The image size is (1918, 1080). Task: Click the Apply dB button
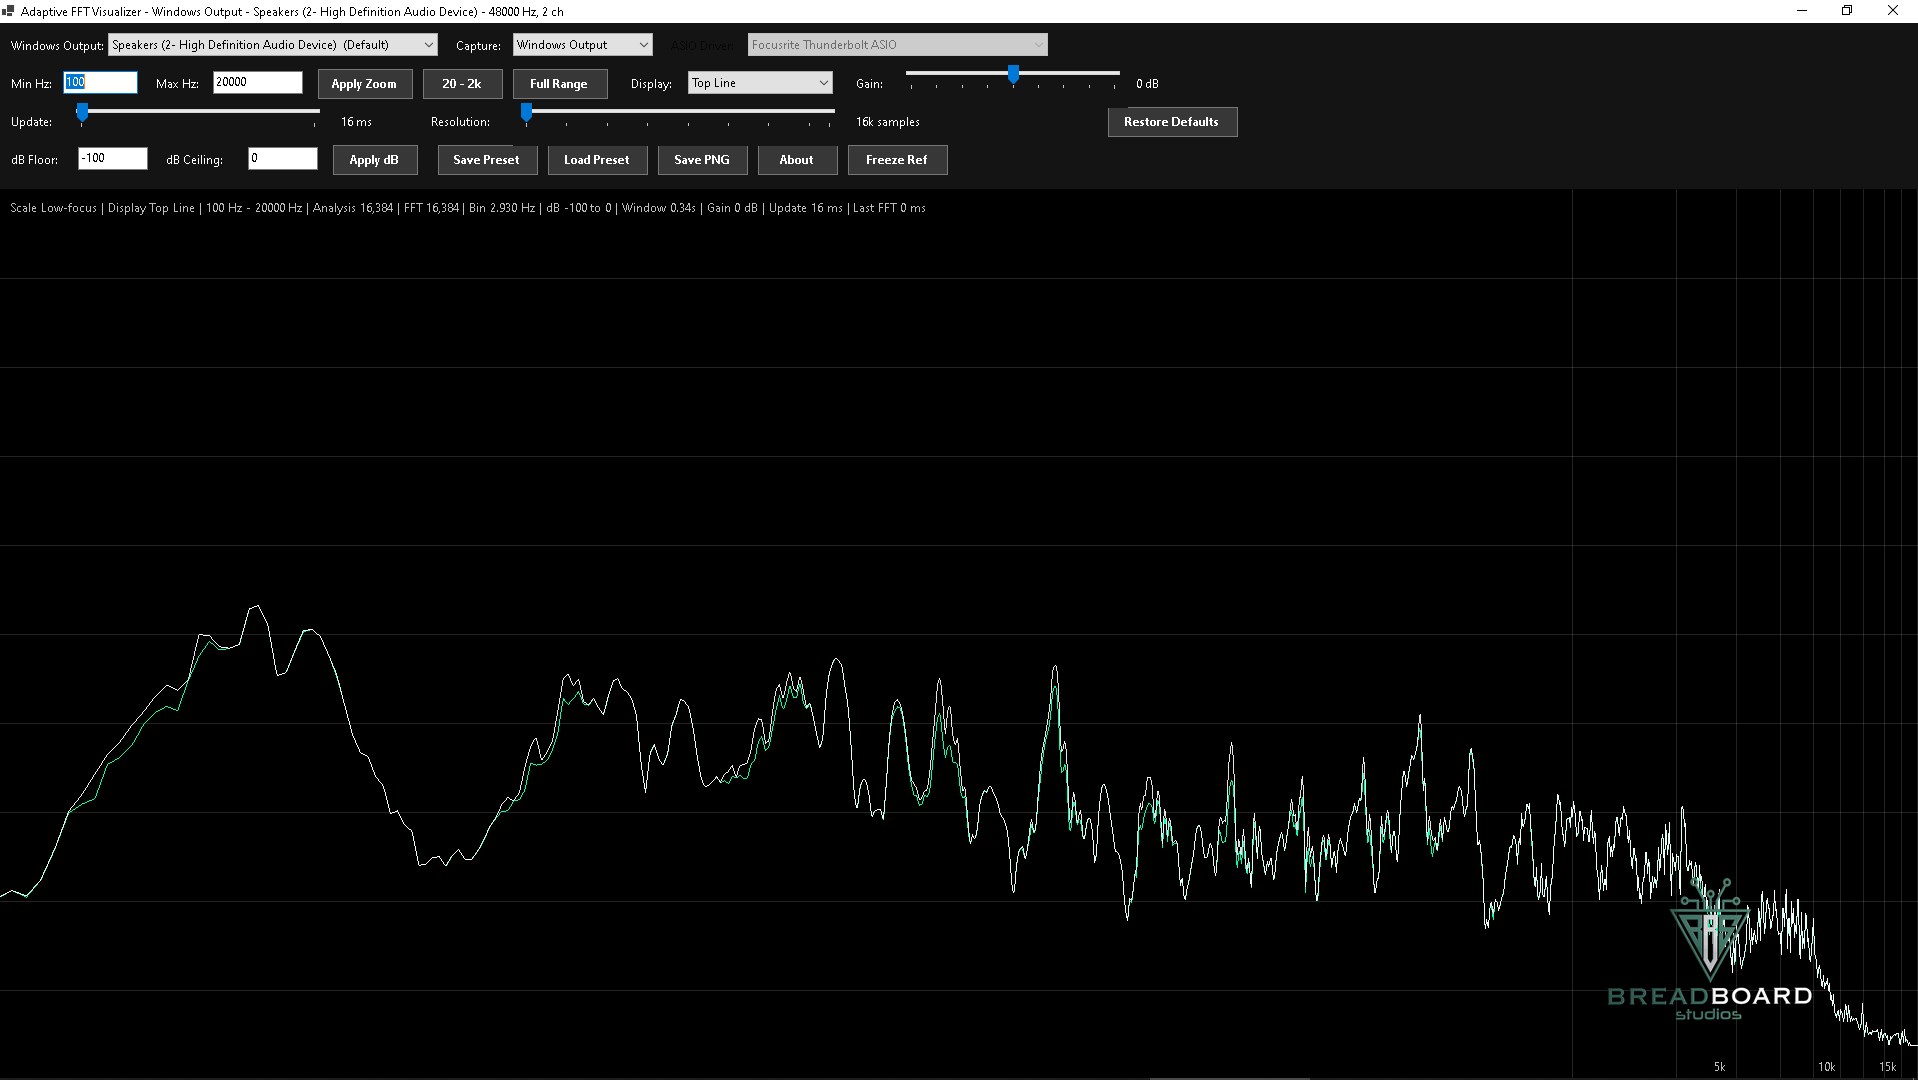click(x=374, y=160)
